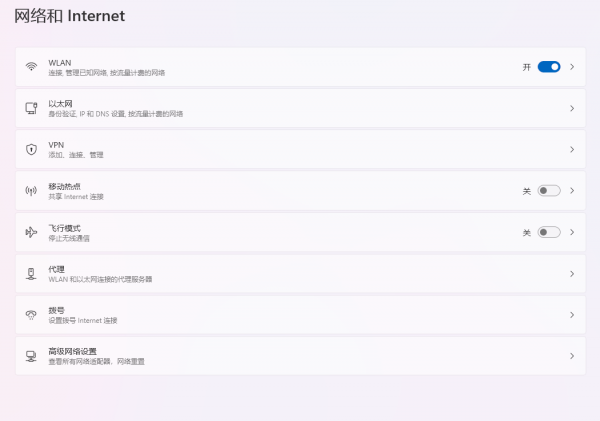Viewport: 600px width, 421px height.
Task: Click the WLAN Wi-Fi icon
Action: click(31, 67)
